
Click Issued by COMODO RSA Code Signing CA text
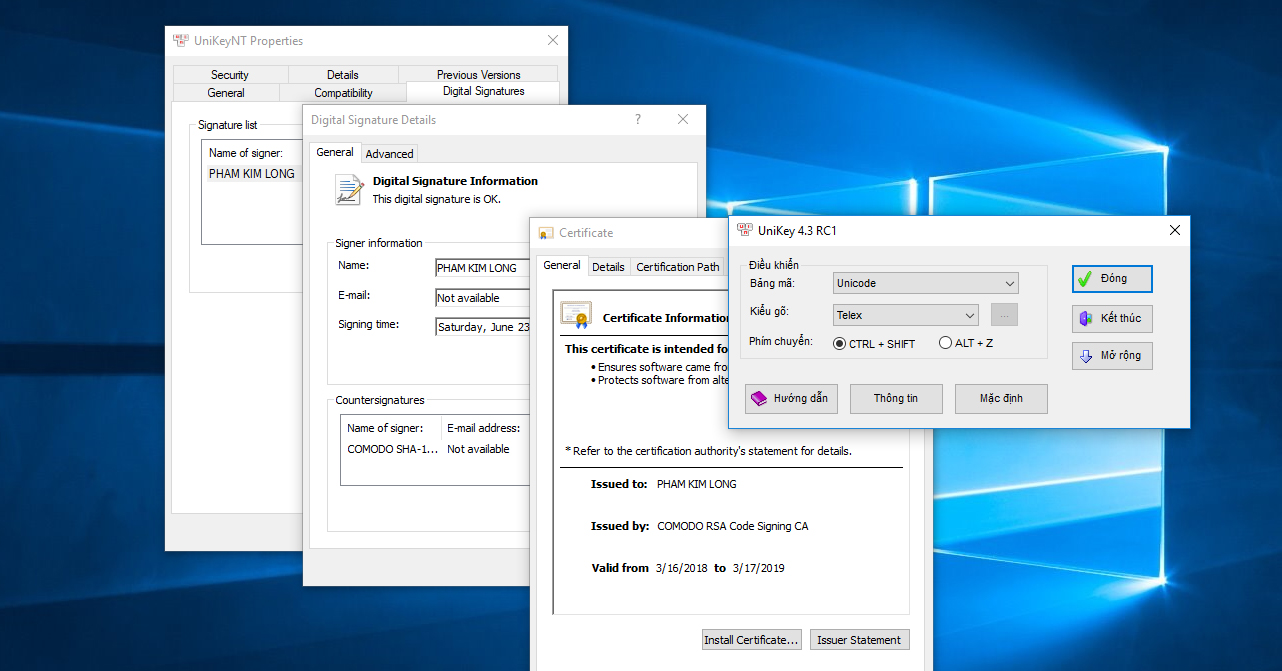click(x=732, y=526)
